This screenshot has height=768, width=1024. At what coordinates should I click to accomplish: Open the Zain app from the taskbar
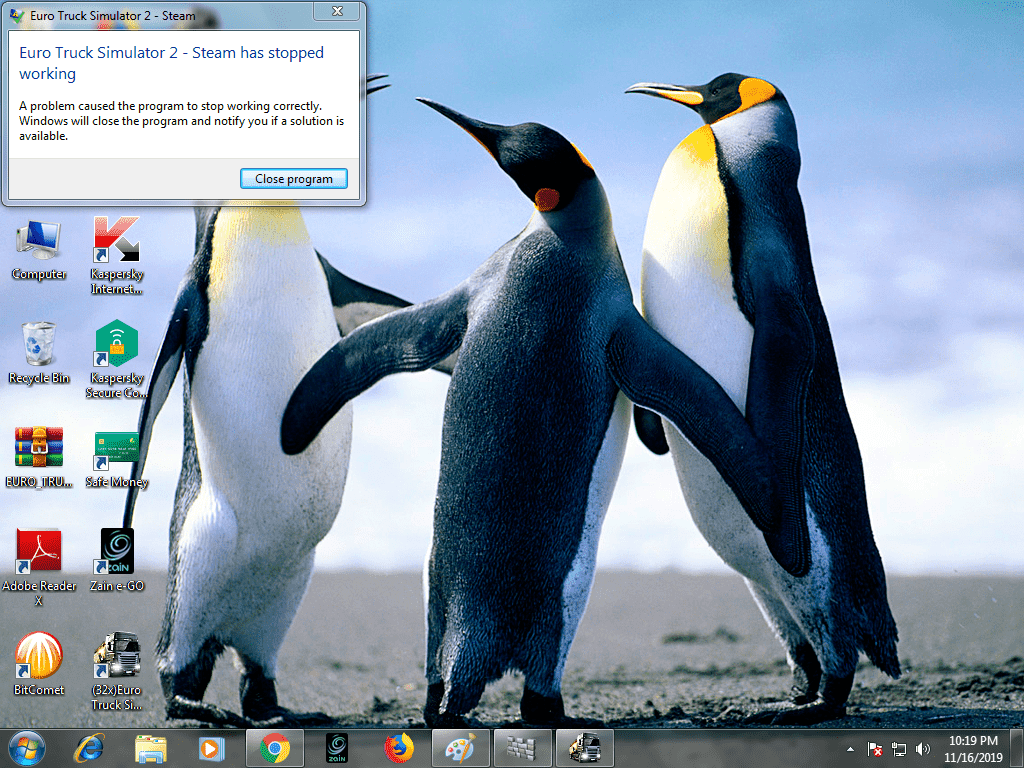pyautogui.click(x=337, y=748)
